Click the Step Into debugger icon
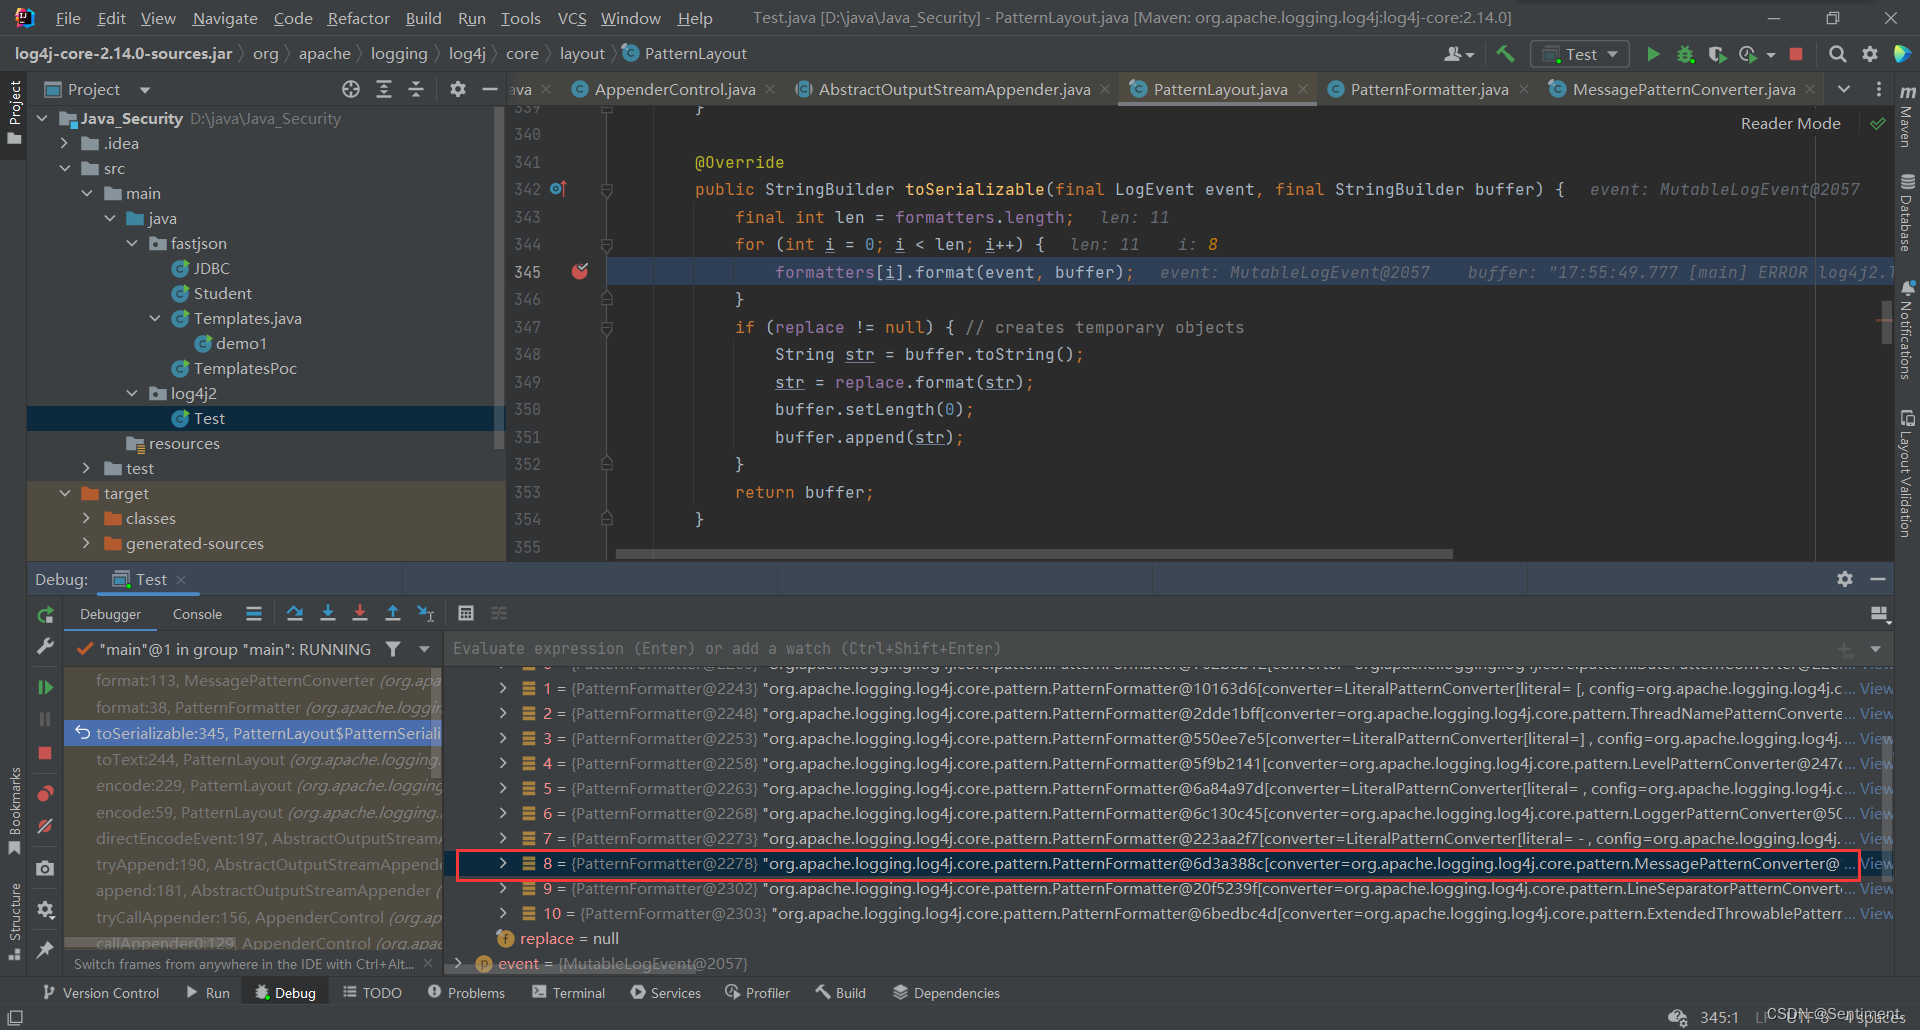Image resolution: width=1920 pixels, height=1030 pixels. pos(327,613)
